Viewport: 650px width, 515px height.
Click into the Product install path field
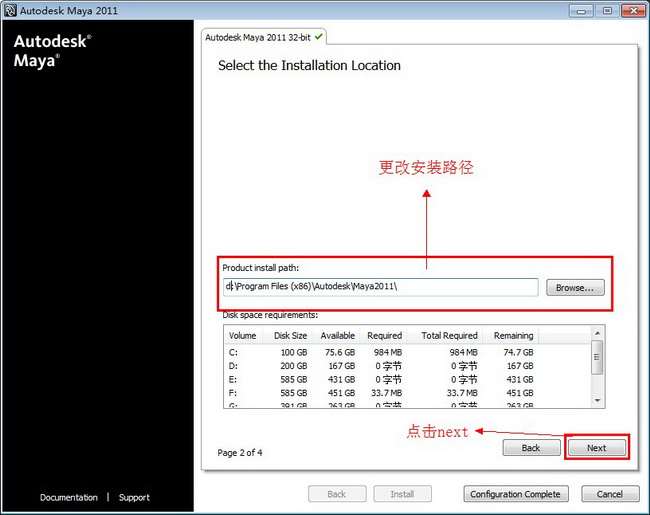tap(381, 287)
